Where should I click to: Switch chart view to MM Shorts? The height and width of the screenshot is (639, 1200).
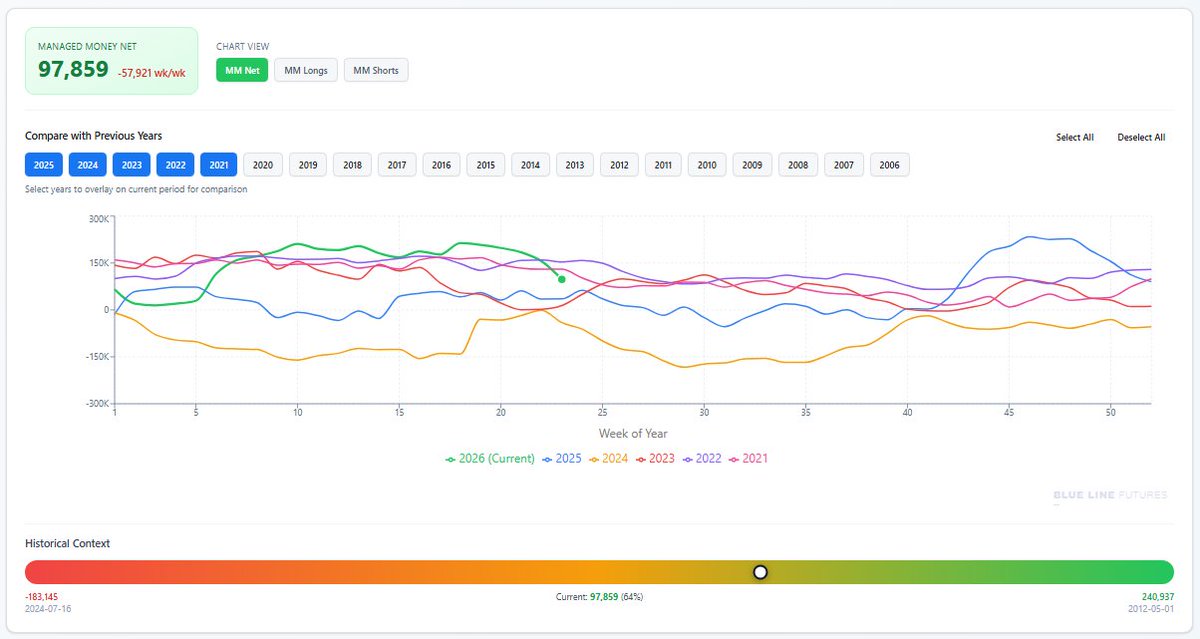click(376, 70)
